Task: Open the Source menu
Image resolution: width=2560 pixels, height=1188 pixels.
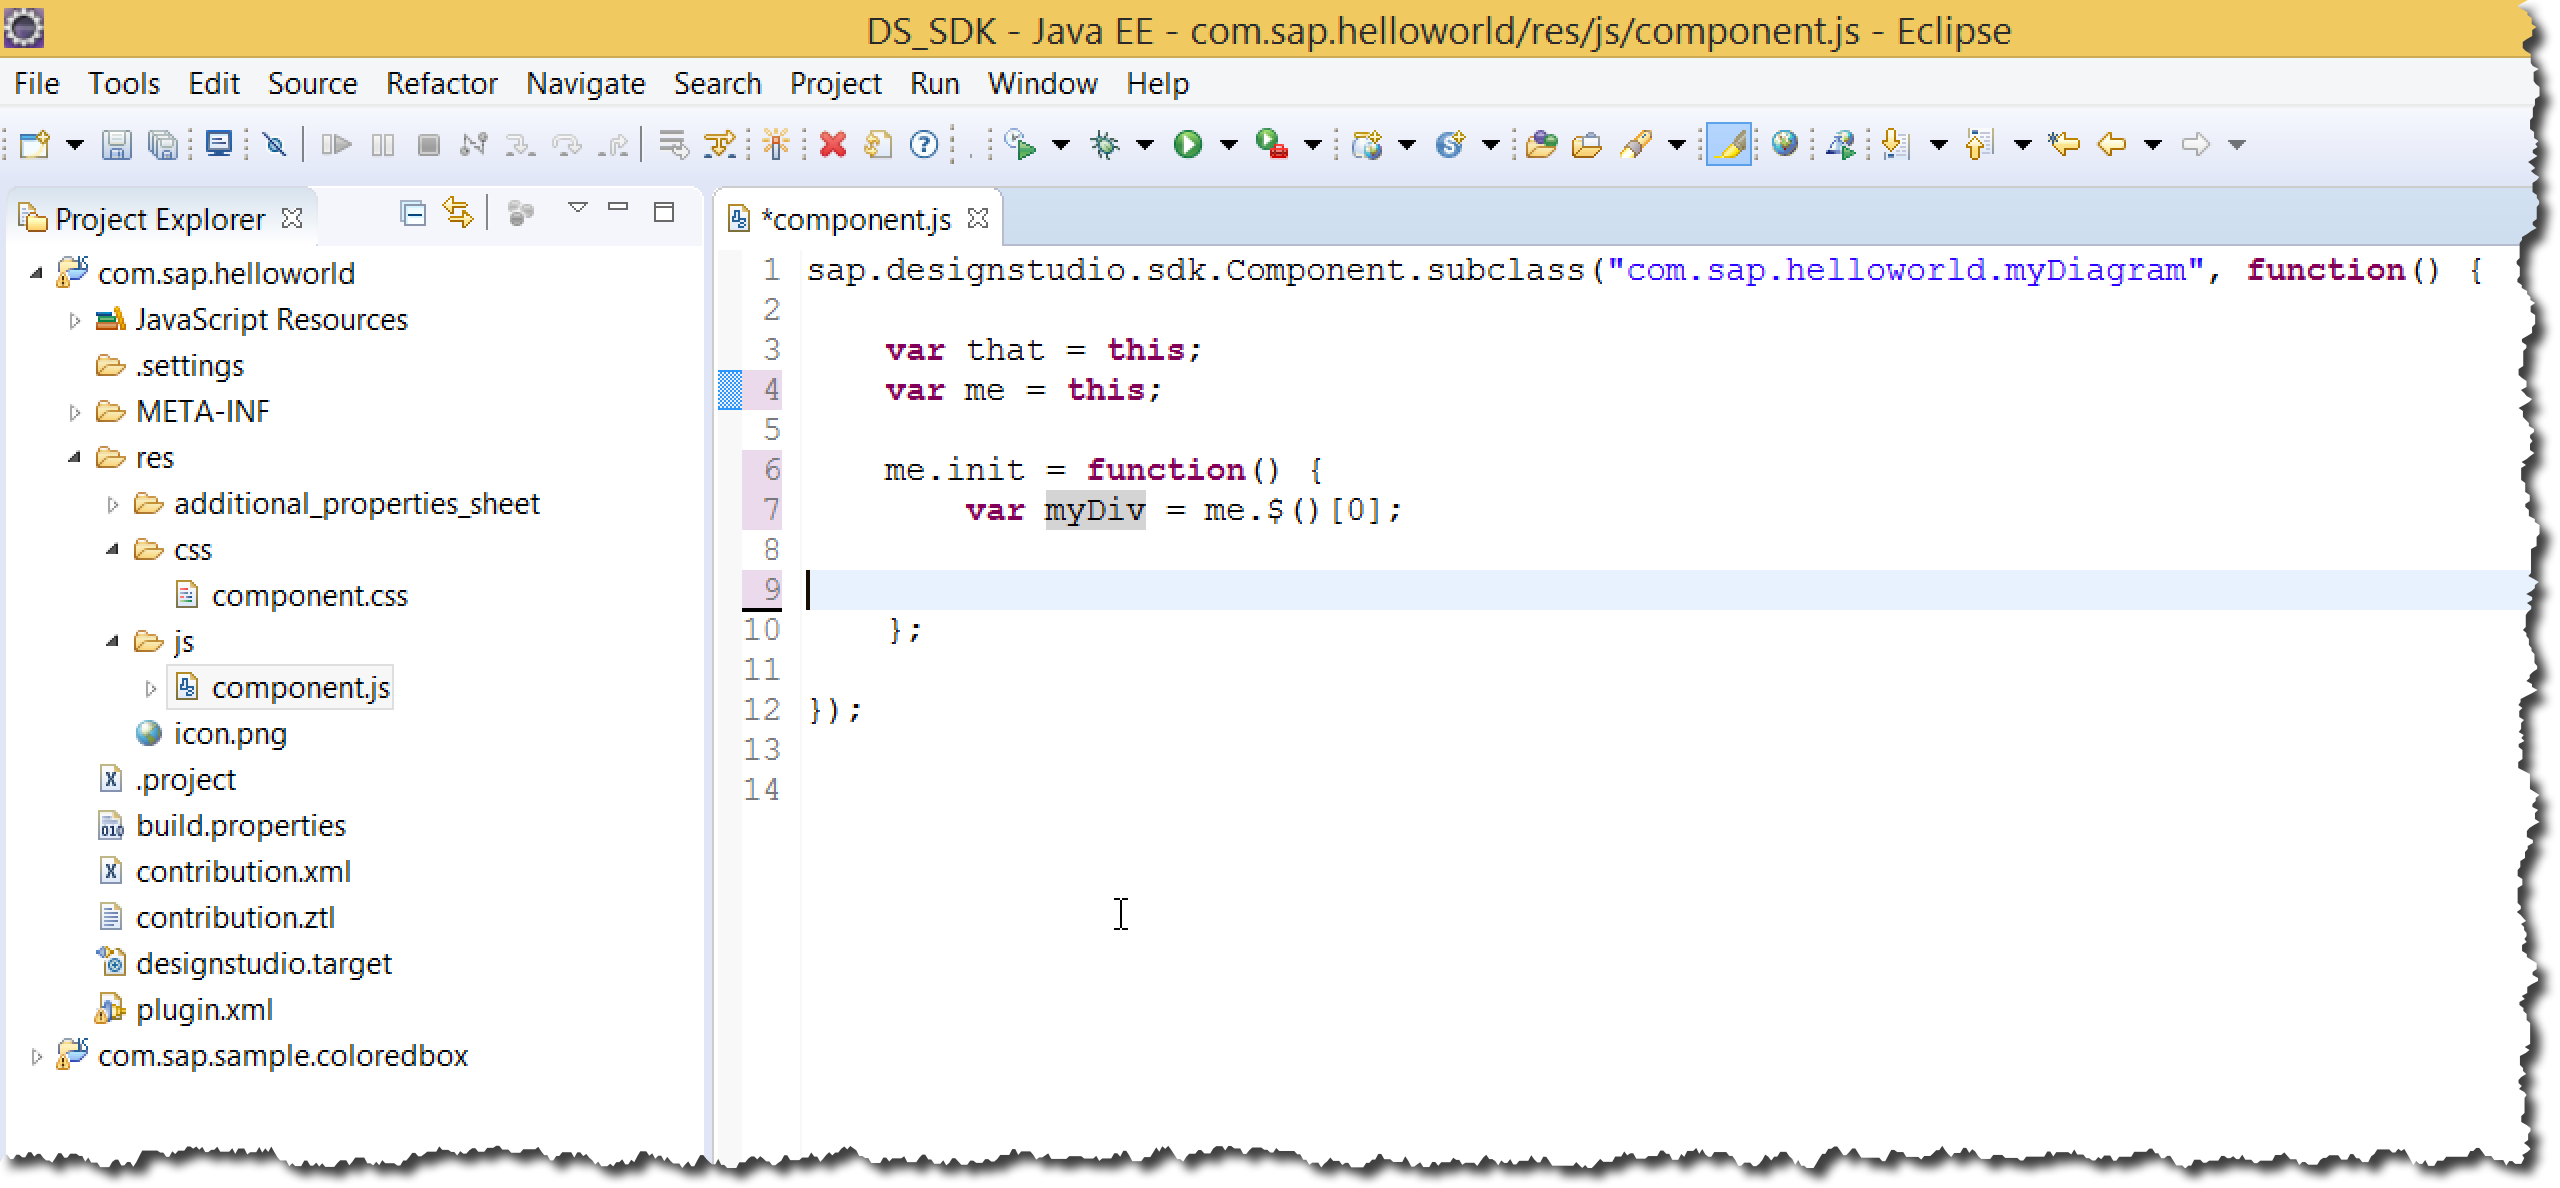Action: 312,84
